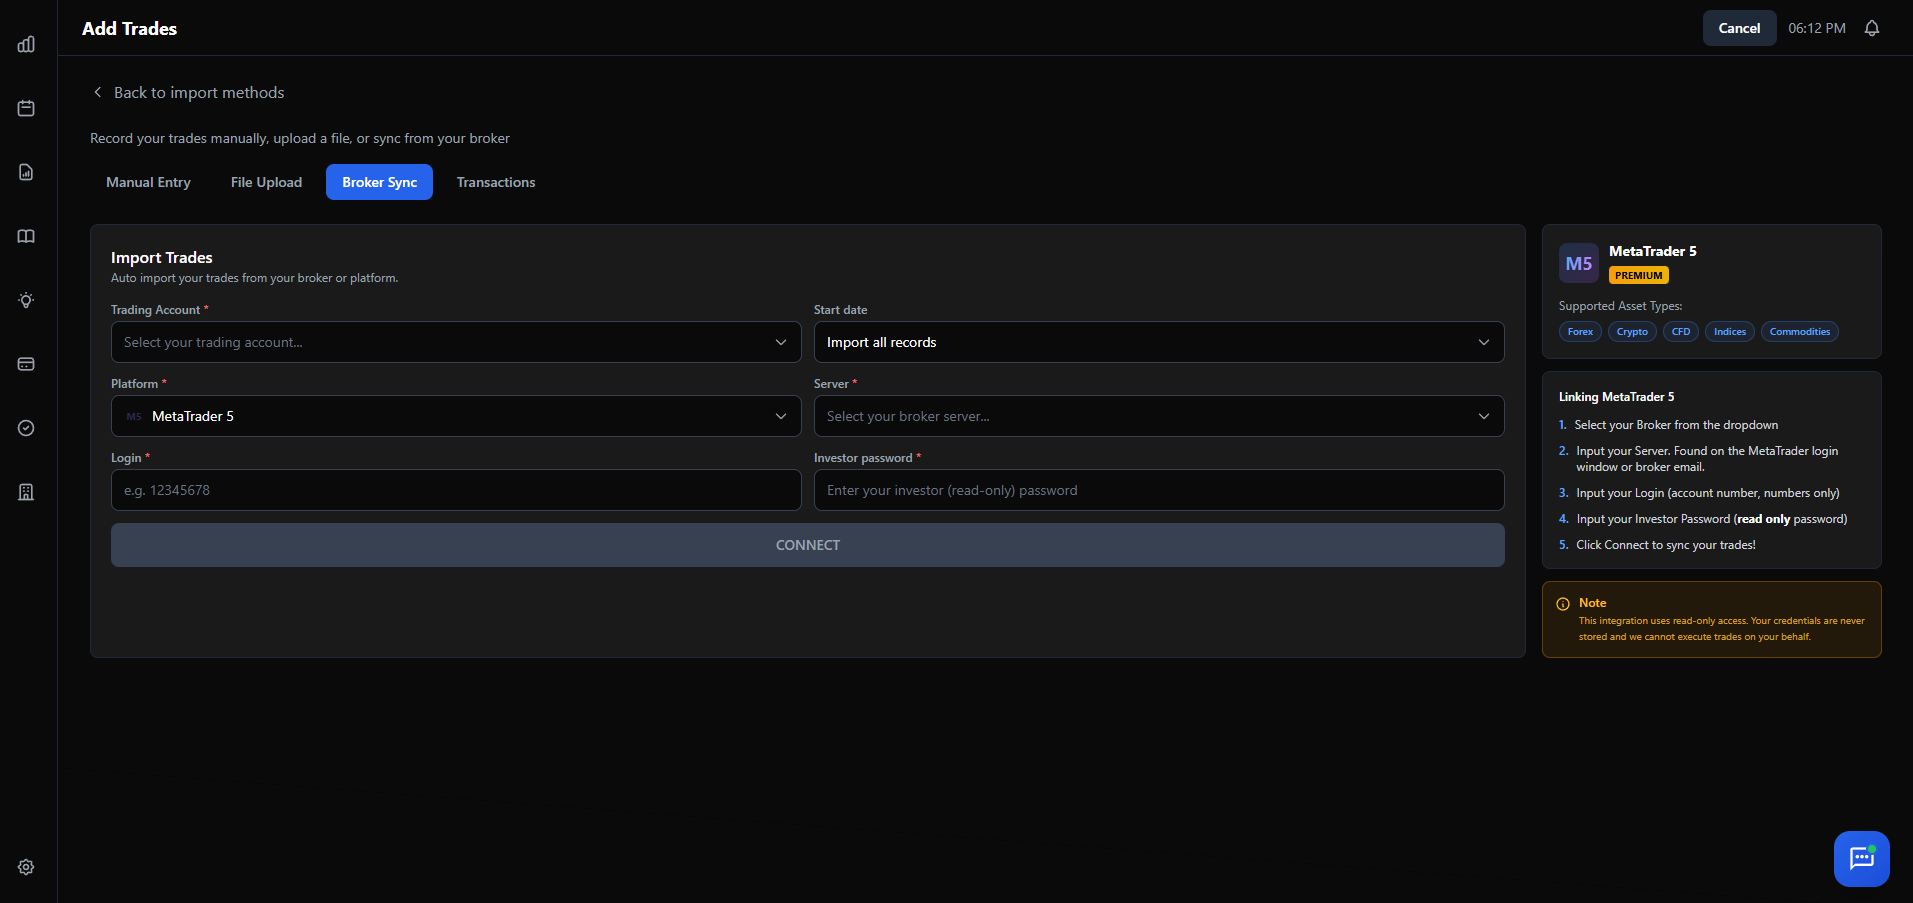Click the CONNECT button

click(x=807, y=544)
